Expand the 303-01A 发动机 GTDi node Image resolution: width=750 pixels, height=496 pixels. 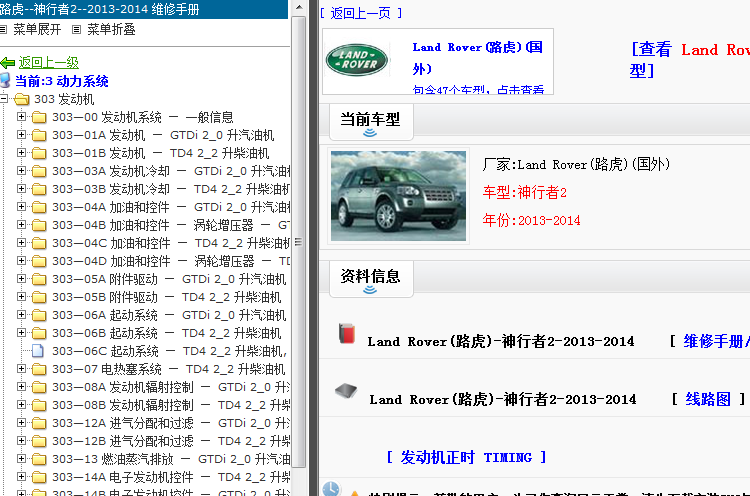coord(22,135)
